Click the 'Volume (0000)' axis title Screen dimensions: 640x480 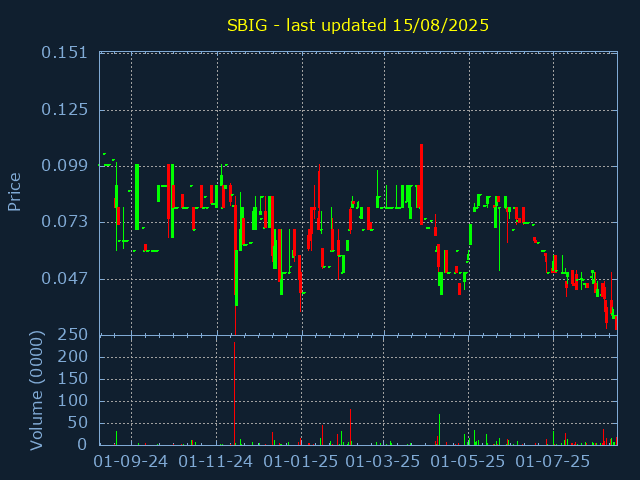[x=36, y=391]
